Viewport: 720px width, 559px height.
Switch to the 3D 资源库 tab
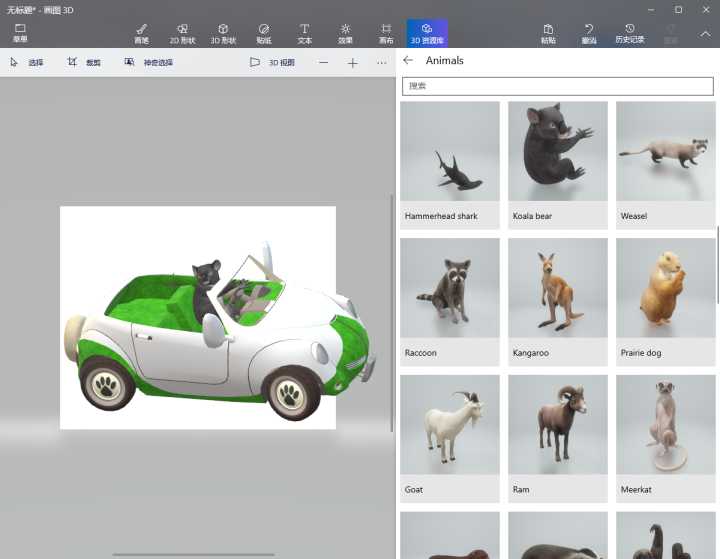coord(427,33)
